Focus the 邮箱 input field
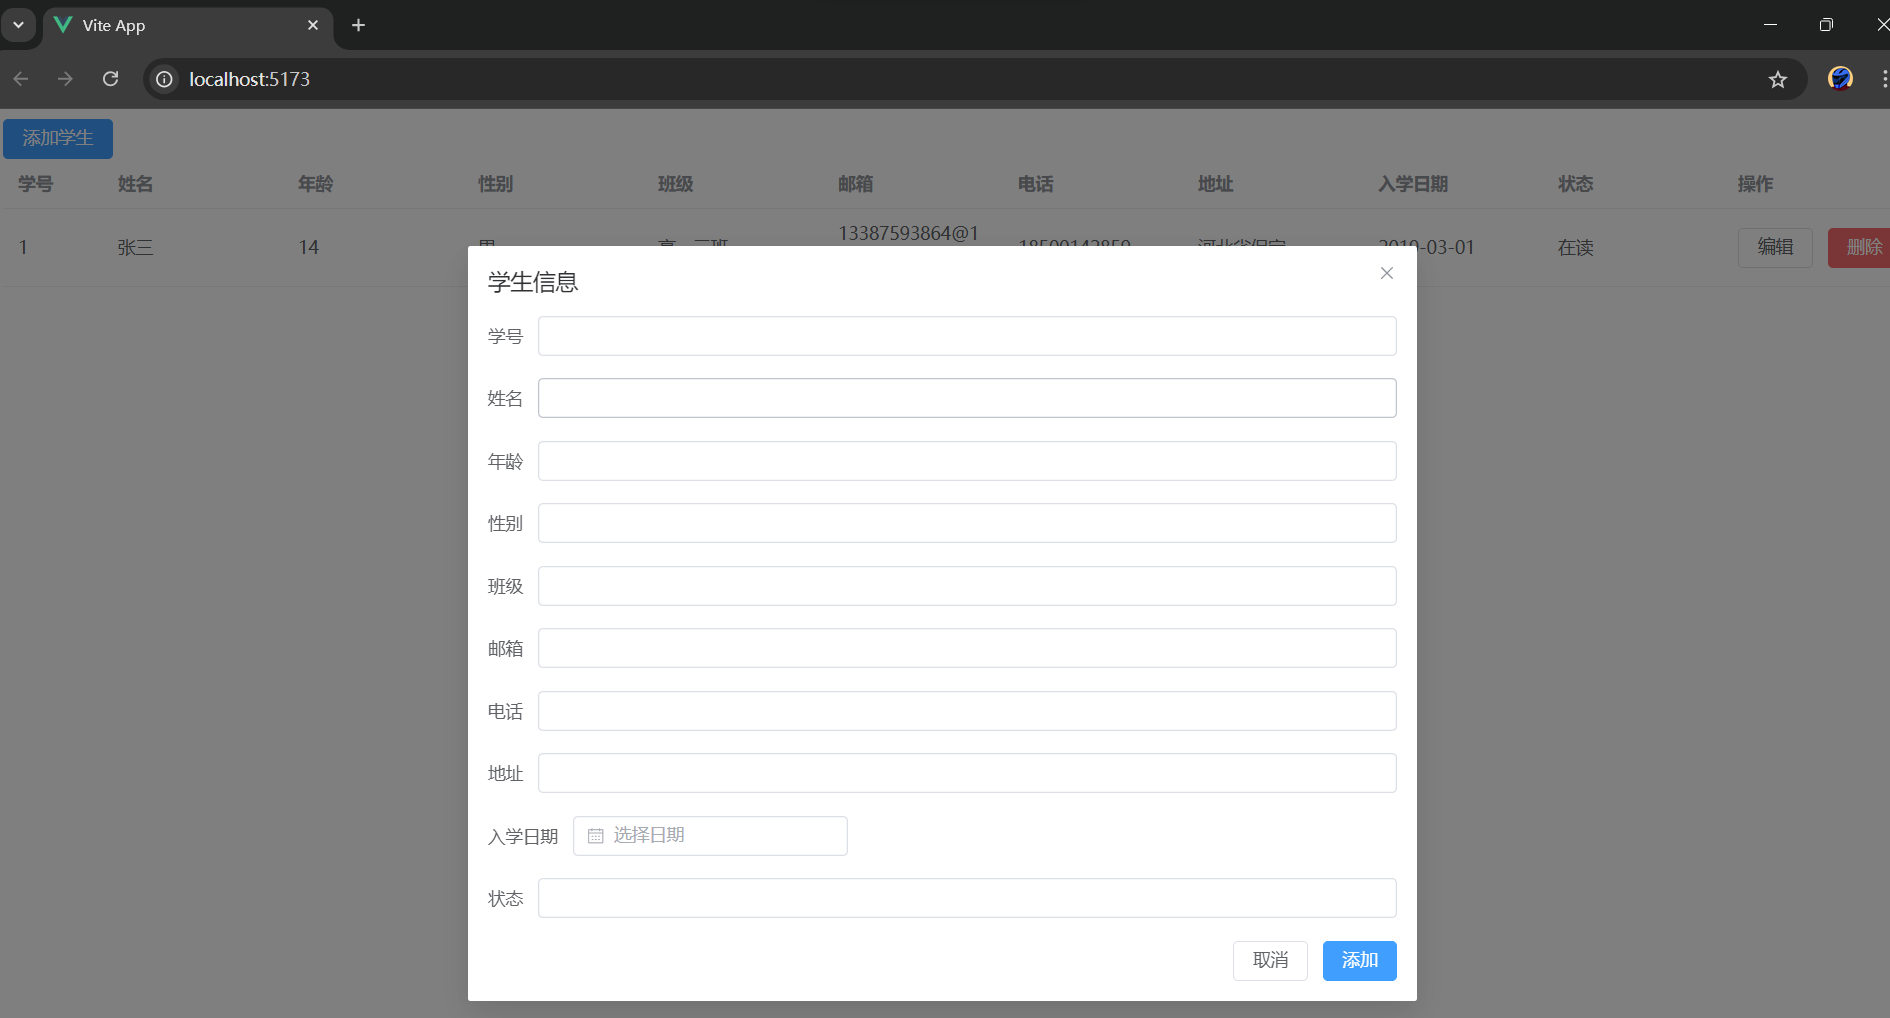The height and width of the screenshot is (1018, 1890). pyautogui.click(x=967, y=648)
